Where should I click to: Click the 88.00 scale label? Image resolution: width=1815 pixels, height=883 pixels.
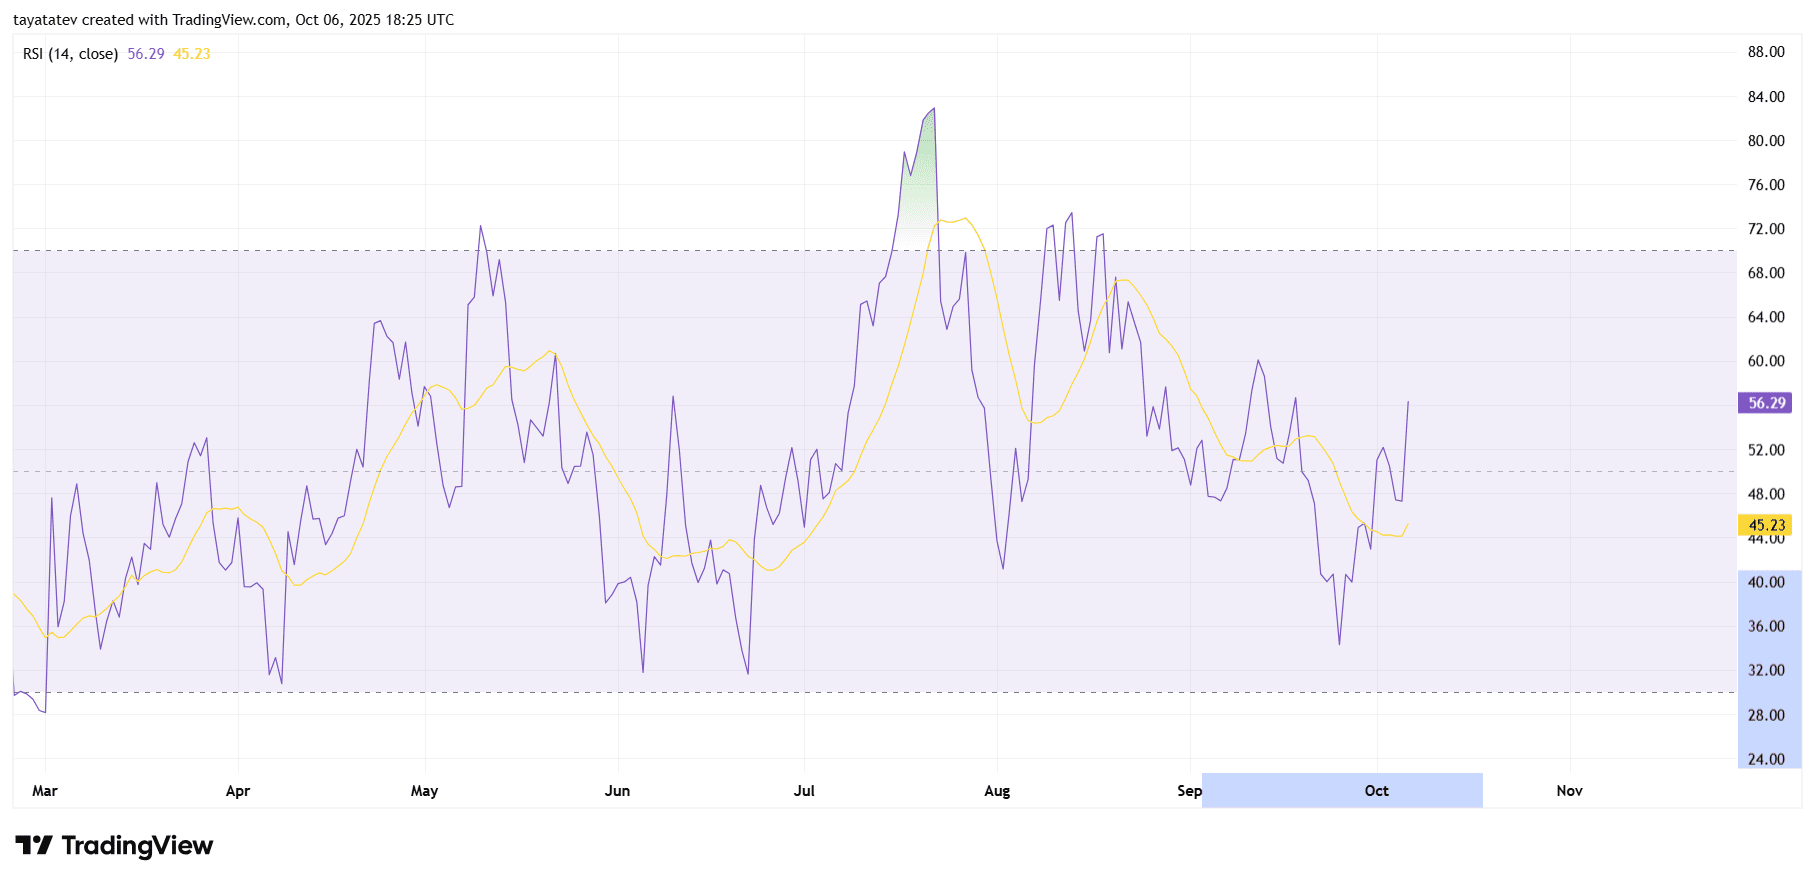(1766, 52)
